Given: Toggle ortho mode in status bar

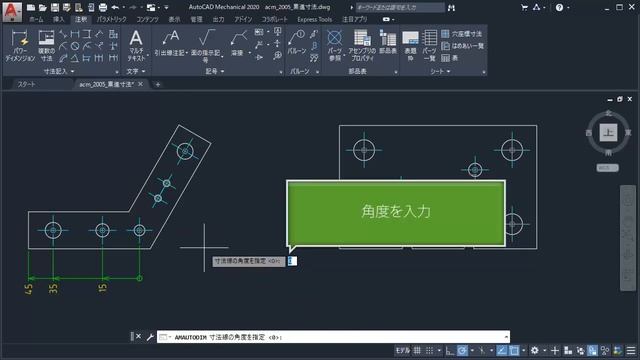Looking at the screenshot, I should [x=450, y=350].
